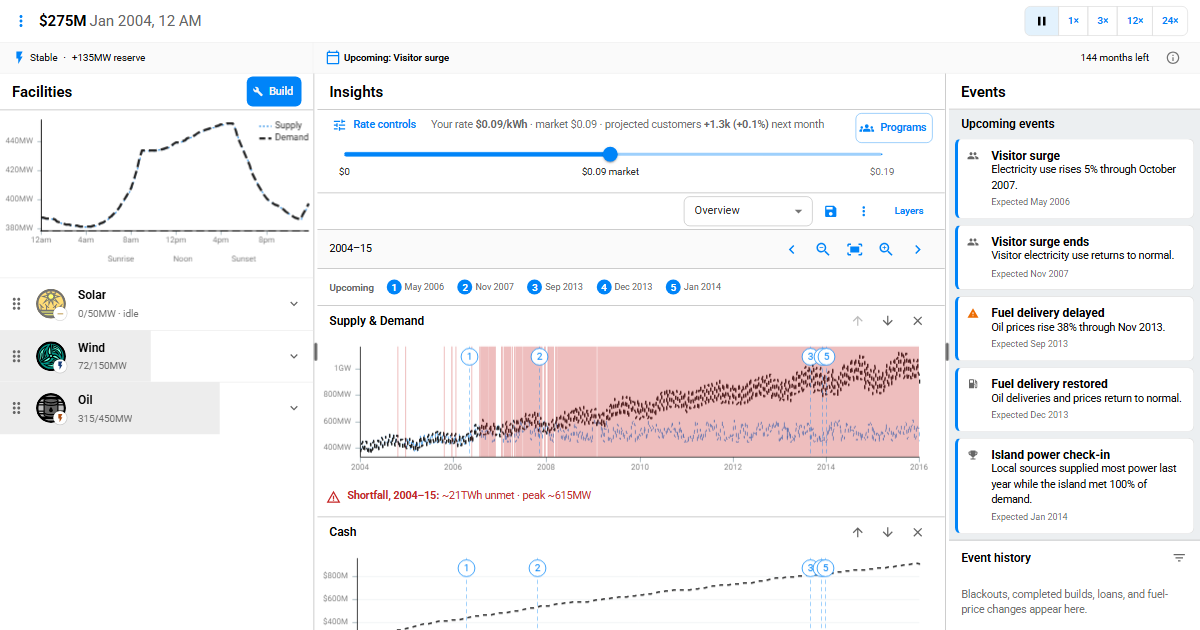
Task: Open chart view more options
Action: [x=864, y=211]
